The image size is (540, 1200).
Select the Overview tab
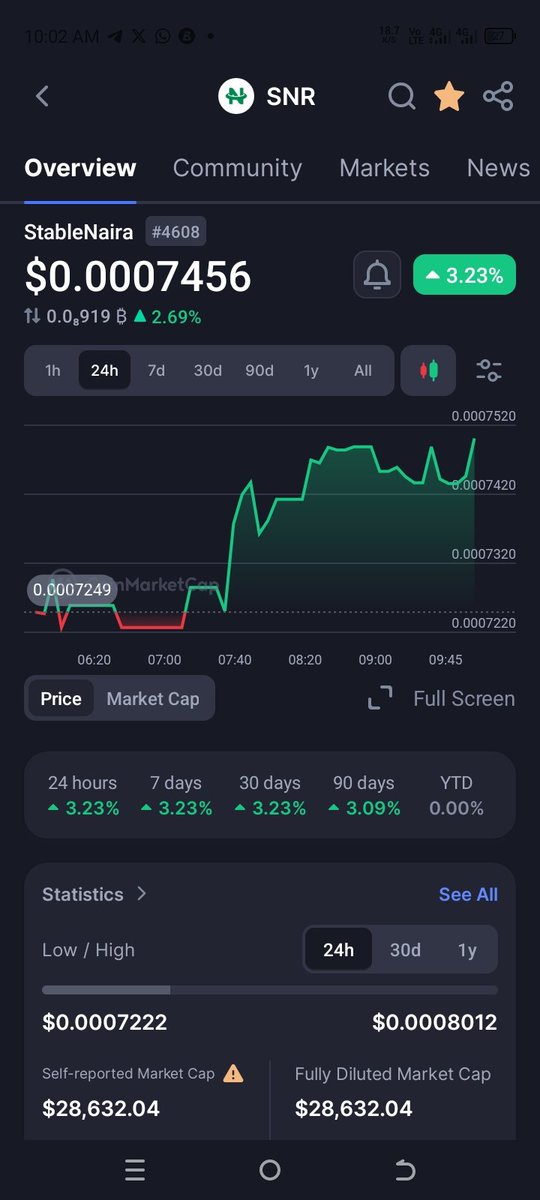80,168
